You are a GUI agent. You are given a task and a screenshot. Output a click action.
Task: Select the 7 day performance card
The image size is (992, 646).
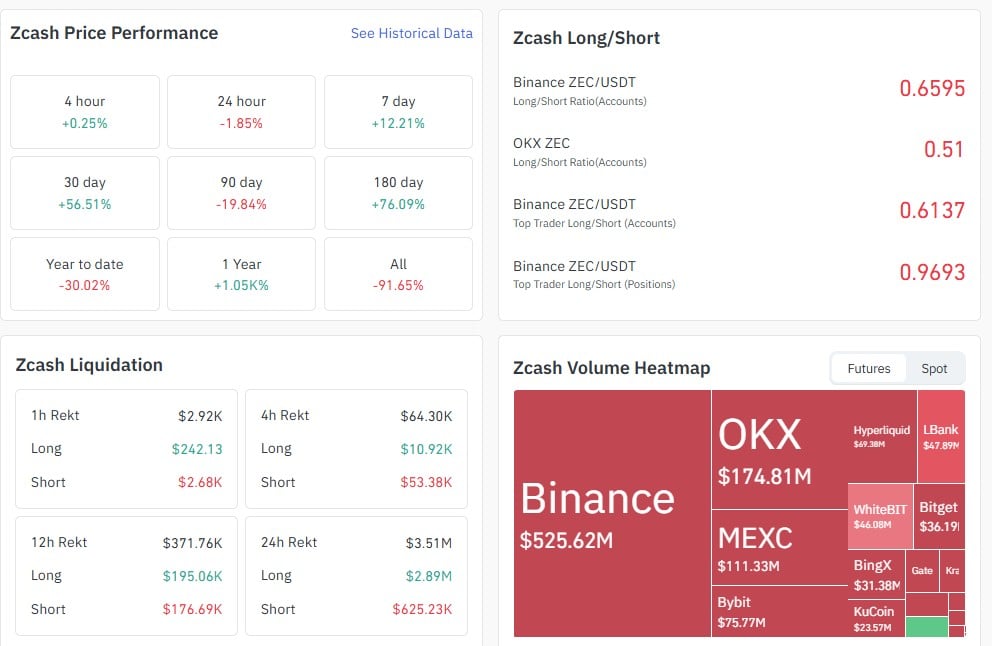[398, 113]
